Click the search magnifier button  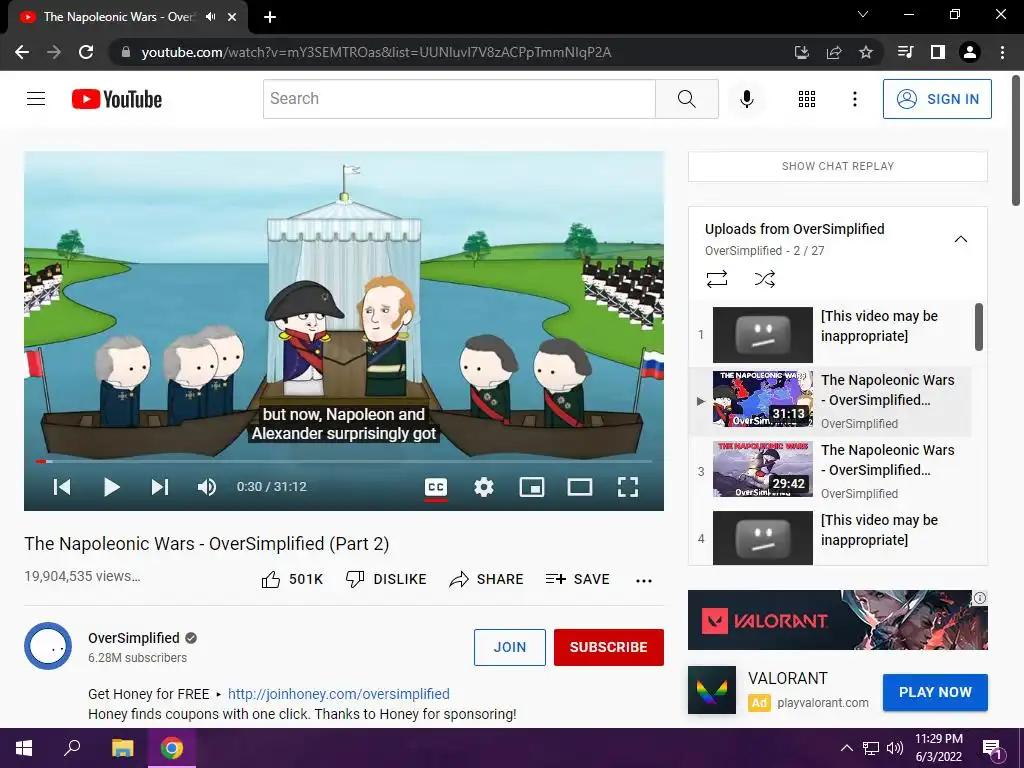[x=686, y=99]
